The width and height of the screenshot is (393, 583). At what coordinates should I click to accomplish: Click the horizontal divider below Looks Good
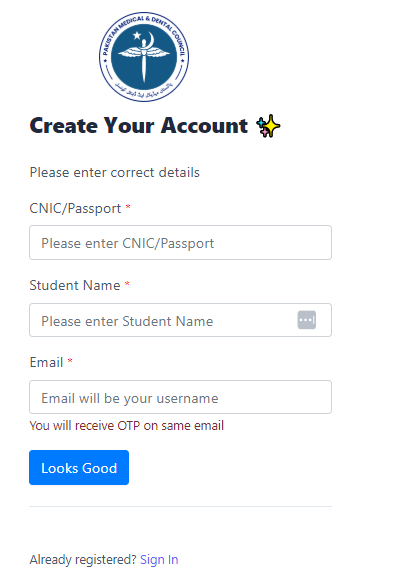180,506
